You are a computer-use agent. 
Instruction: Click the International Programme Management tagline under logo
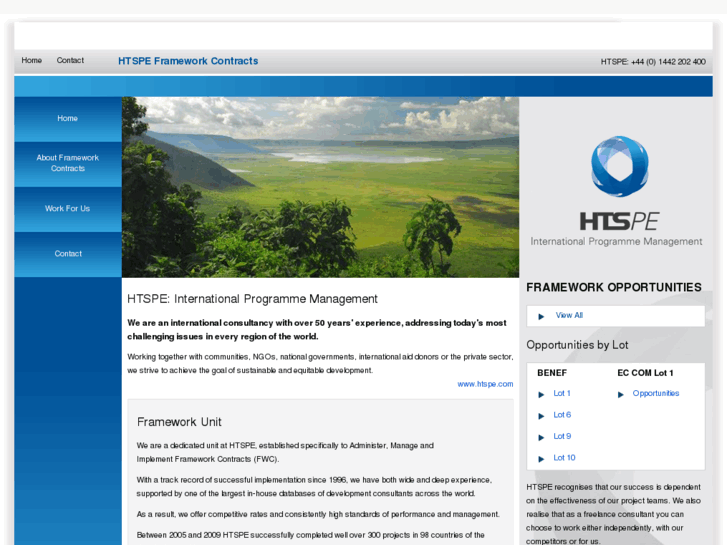tap(616, 242)
